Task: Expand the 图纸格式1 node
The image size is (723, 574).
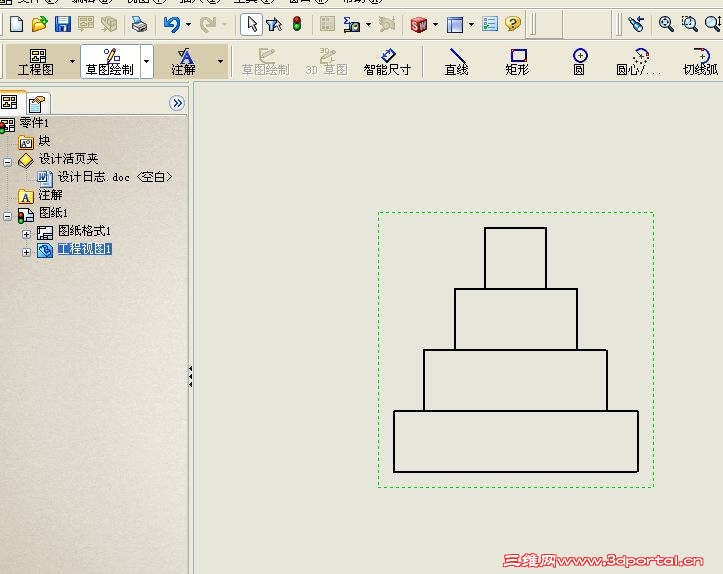Action: [x=26, y=234]
